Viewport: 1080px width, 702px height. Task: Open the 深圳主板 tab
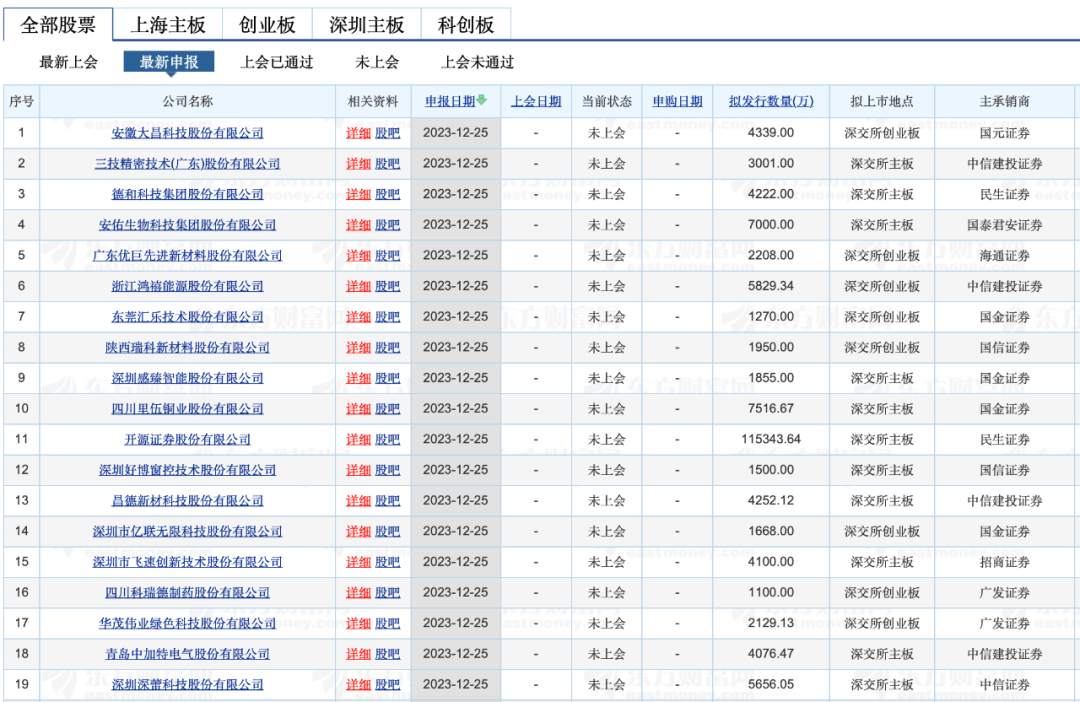[x=366, y=25]
